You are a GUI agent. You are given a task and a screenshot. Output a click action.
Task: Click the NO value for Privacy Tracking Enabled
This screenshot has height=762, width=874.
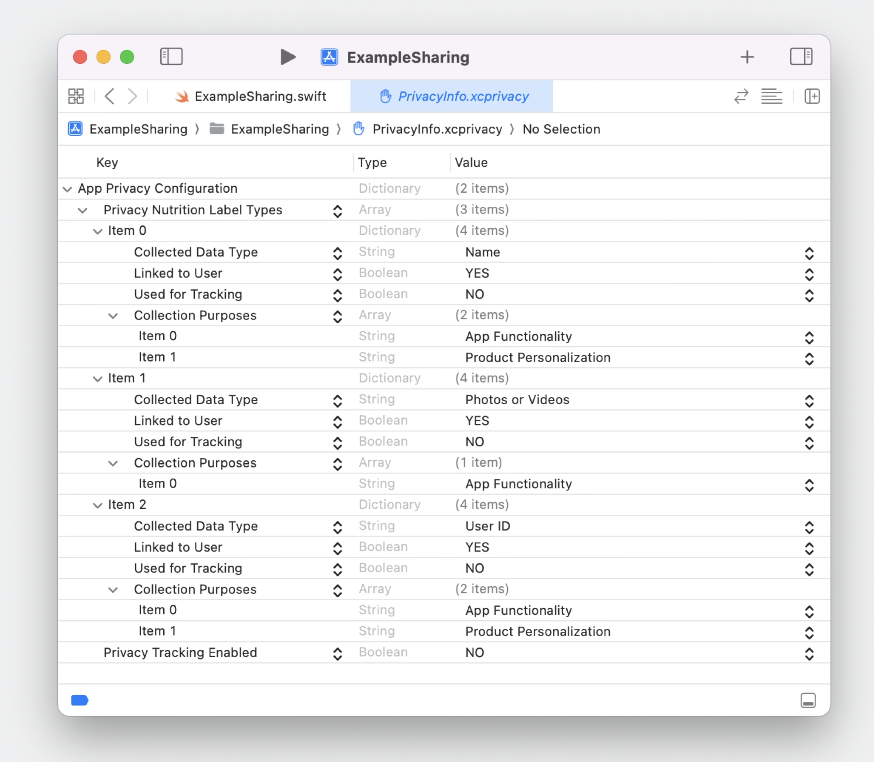point(475,653)
